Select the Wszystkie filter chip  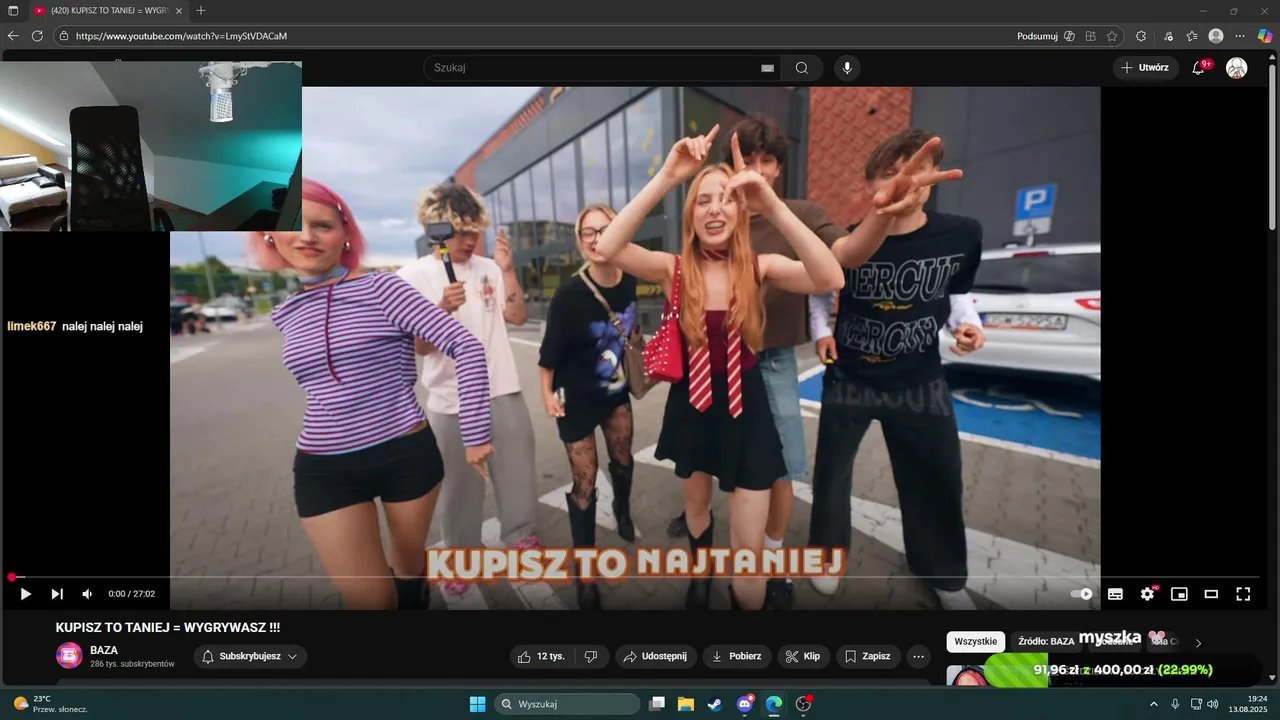point(976,642)
